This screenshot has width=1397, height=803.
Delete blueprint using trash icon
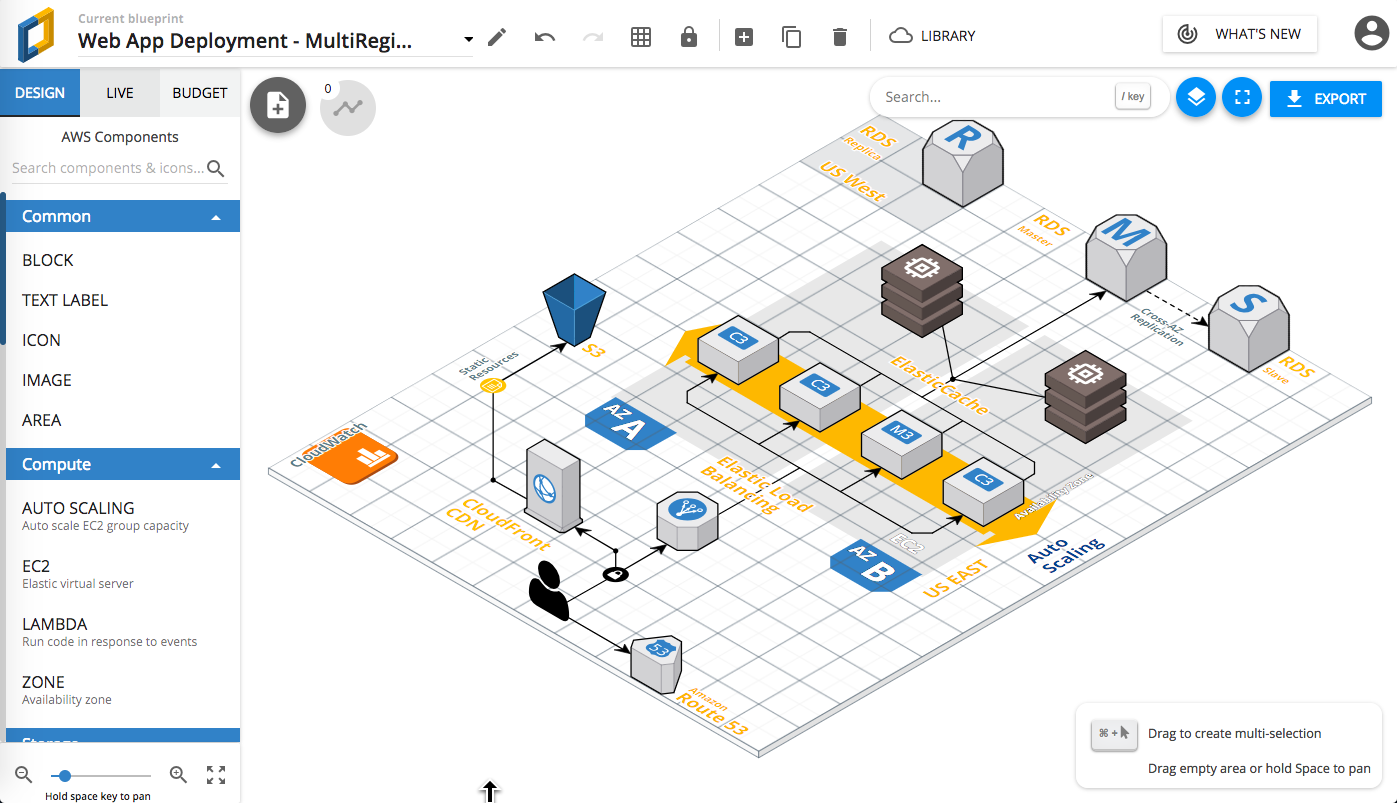click(x=840, y=37)
